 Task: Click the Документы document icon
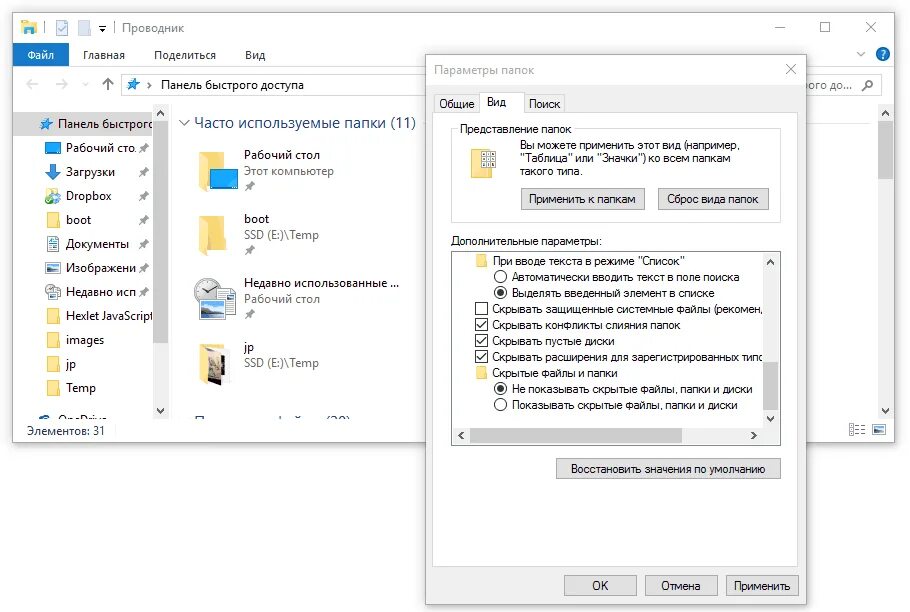(53, 244)
